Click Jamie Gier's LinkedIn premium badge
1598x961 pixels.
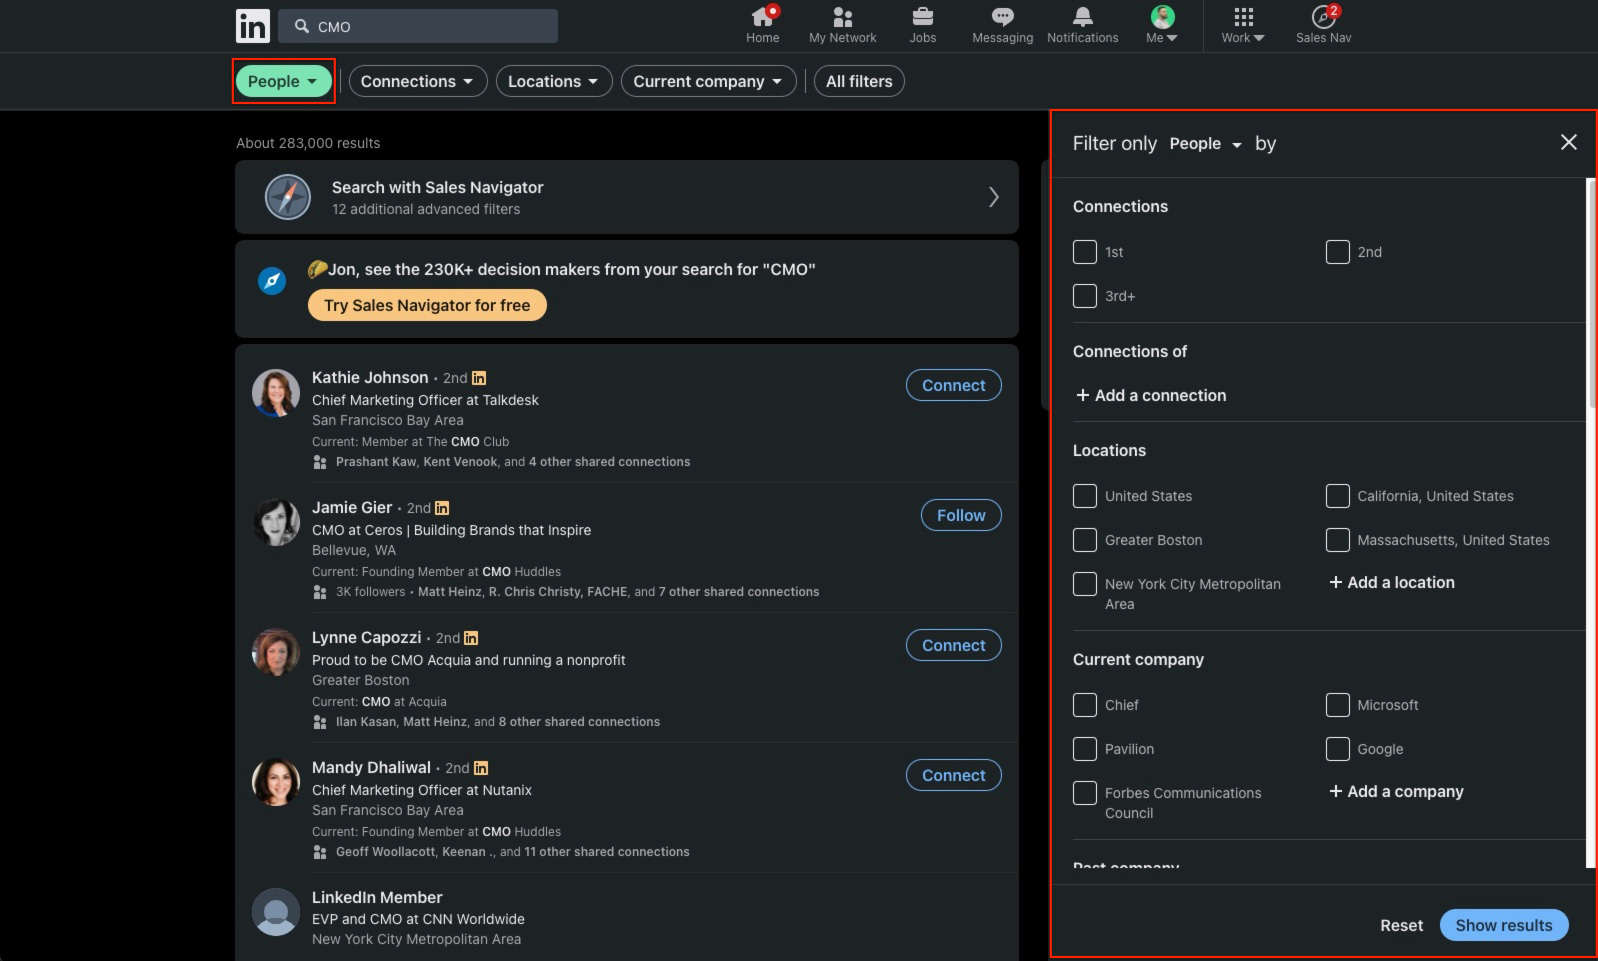coord(442,508)
